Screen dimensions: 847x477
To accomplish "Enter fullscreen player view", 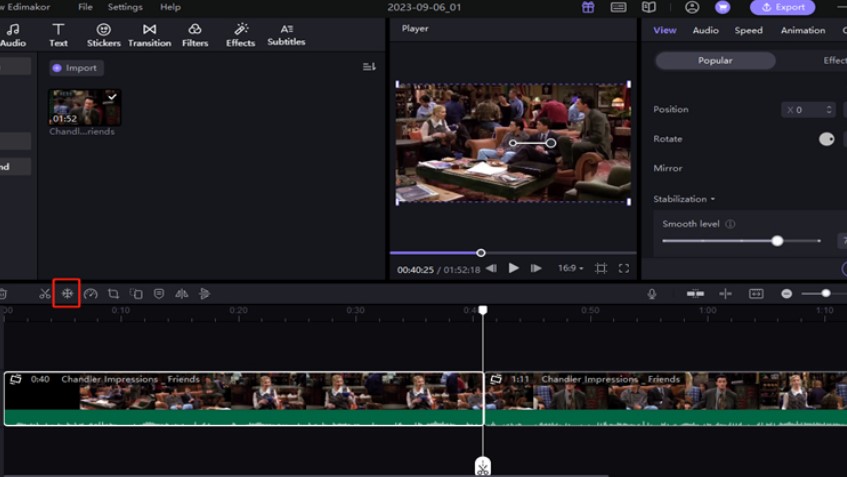I will click(x=624, y=268).
